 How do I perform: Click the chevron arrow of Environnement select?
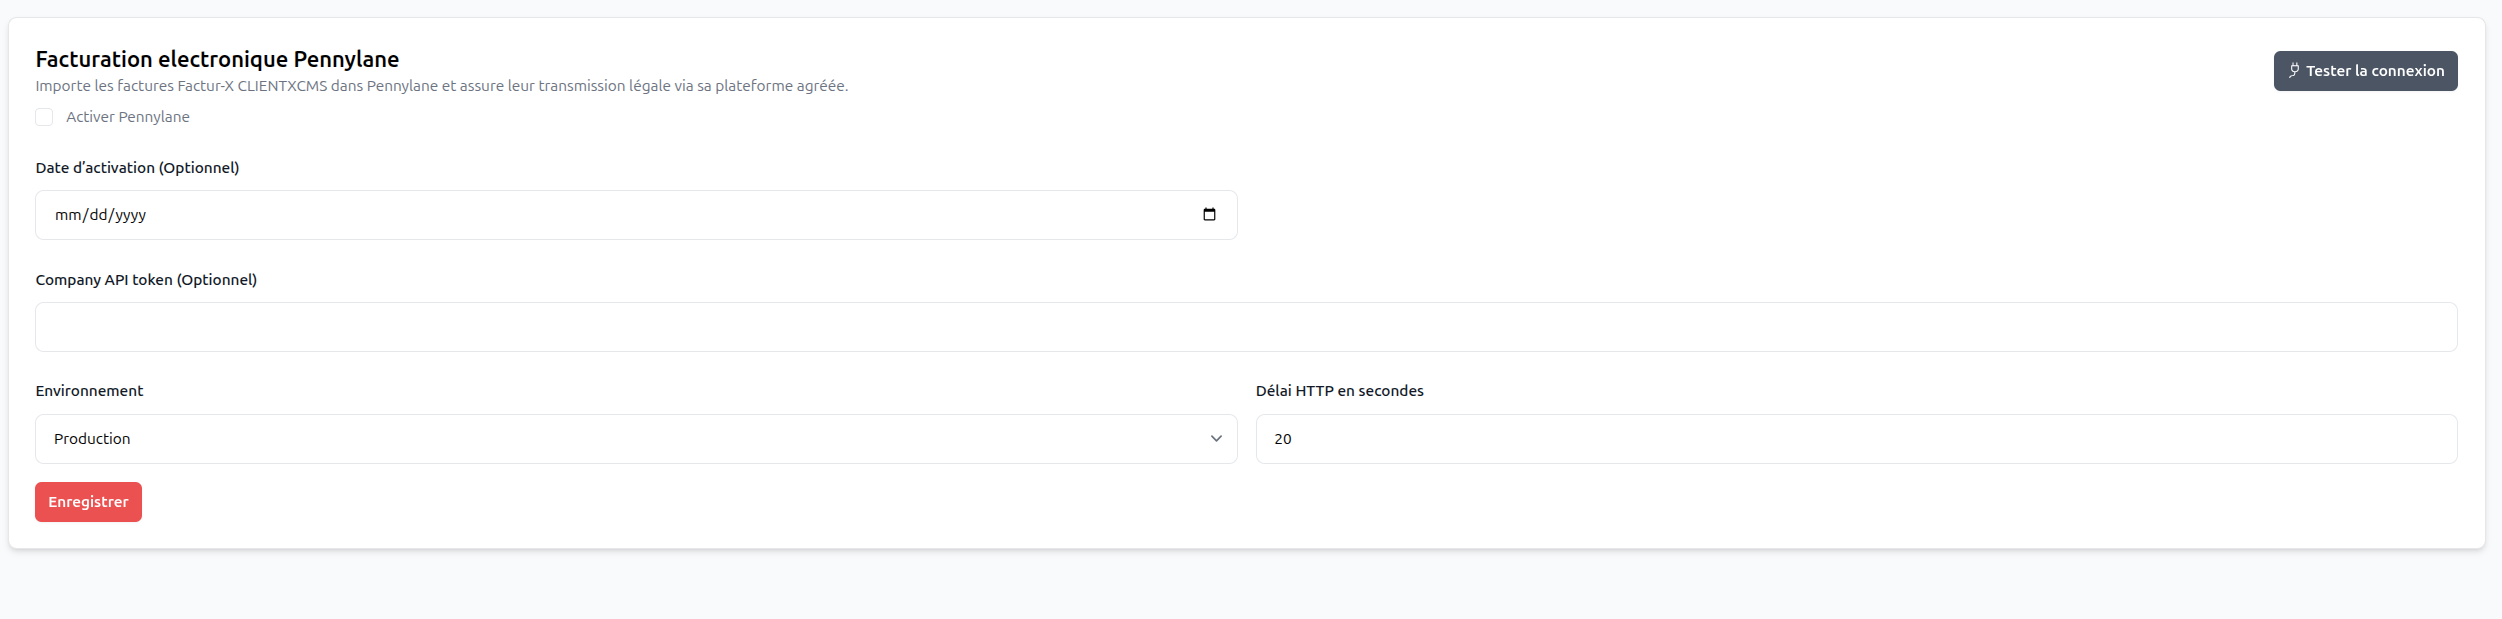pyautogui.click(x=1216, y=439)
